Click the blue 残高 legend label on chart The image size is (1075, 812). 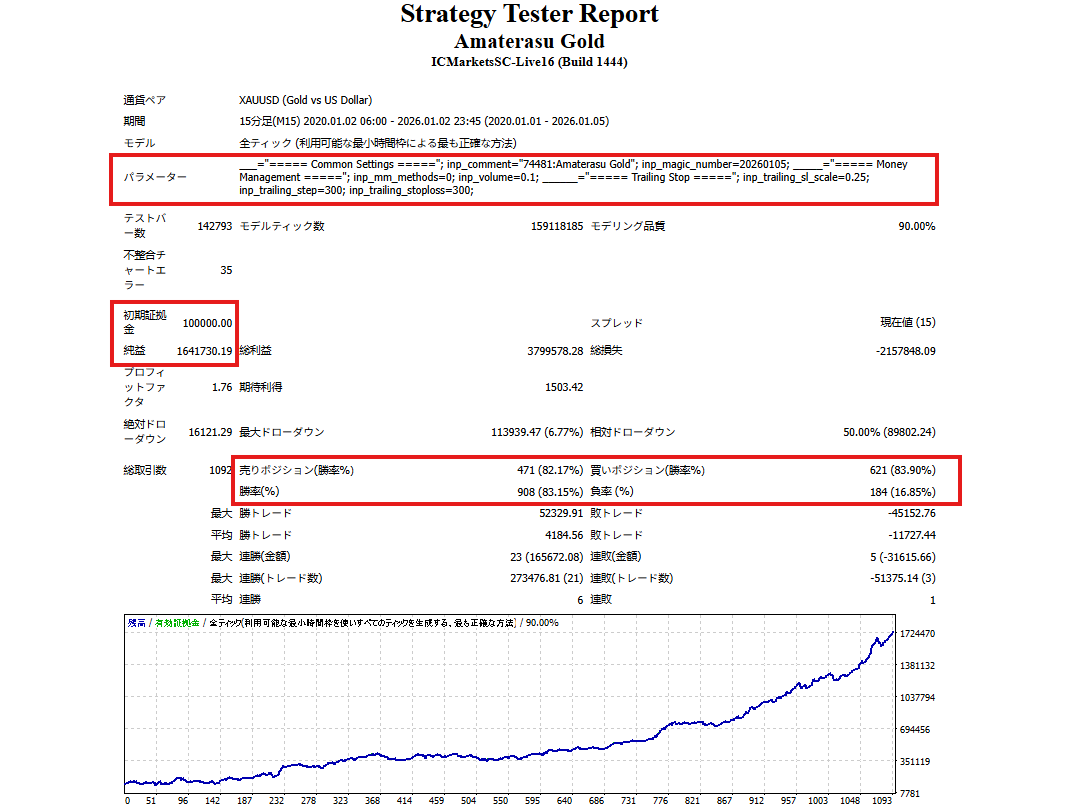pos(136,623)
